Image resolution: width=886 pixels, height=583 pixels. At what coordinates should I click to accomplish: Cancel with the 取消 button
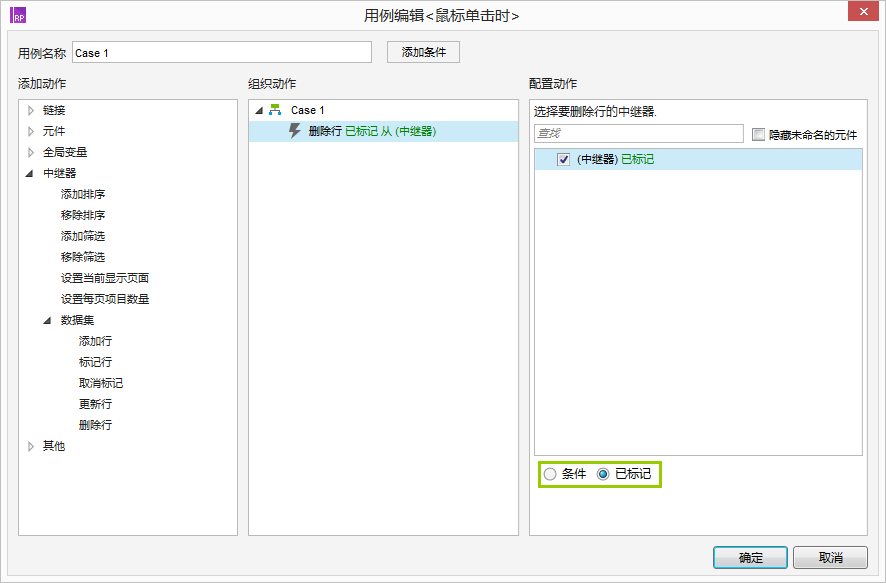tap(830, 558)
